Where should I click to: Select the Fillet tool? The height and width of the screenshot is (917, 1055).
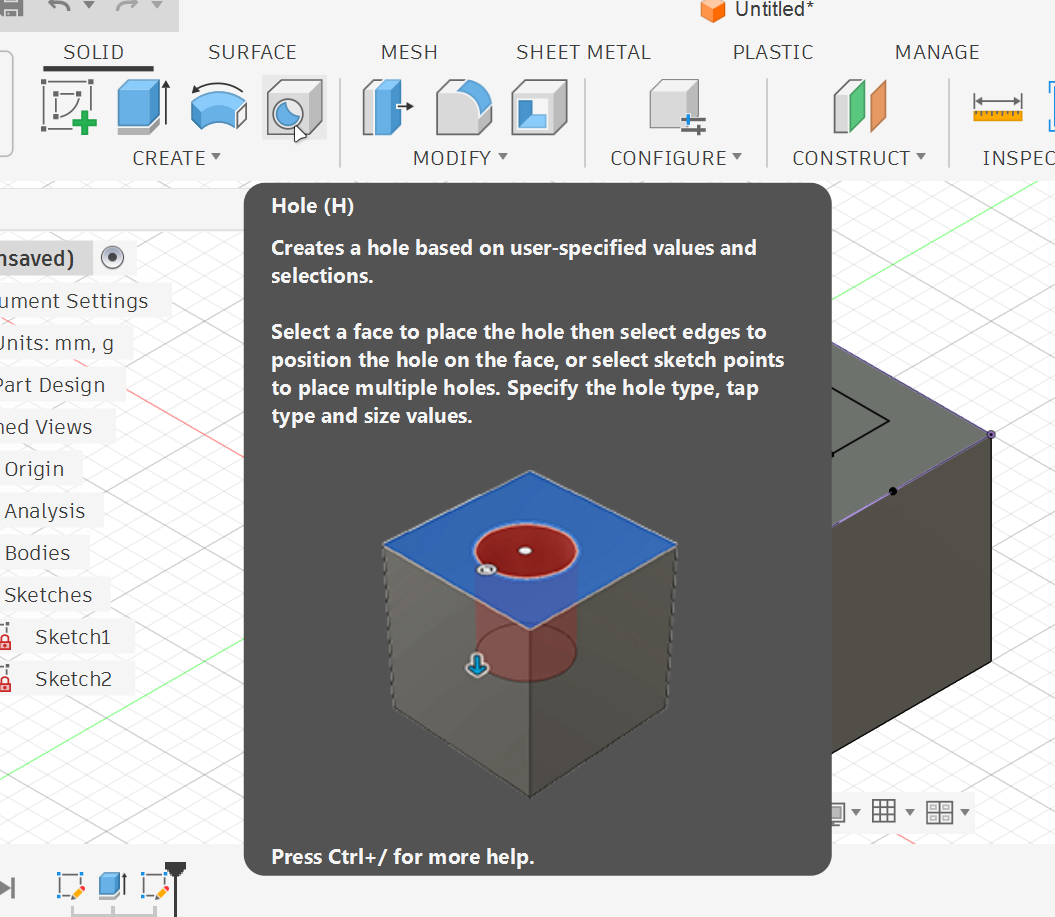[x=464, y=108]
